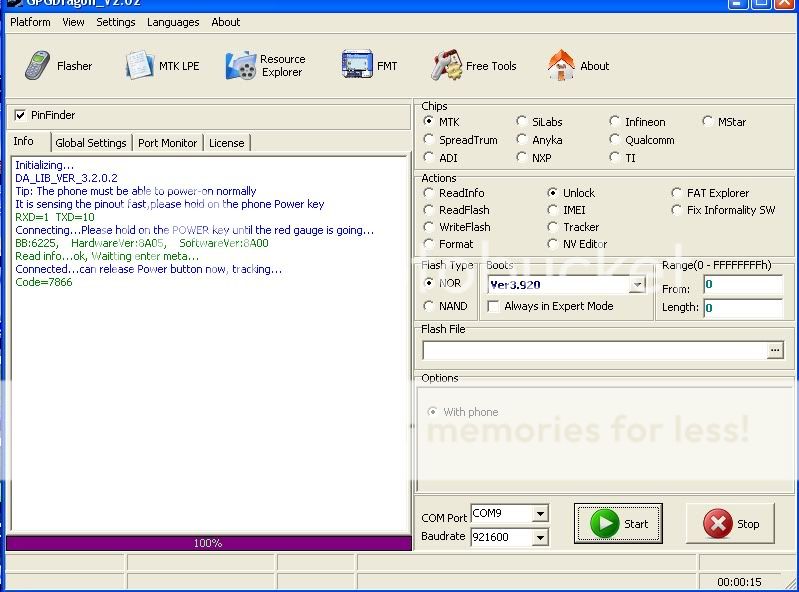Viewport: 799px width, 592px height.
Task: Uncheck the PinFinder checkbox
Action: click(x=20, y=115)
